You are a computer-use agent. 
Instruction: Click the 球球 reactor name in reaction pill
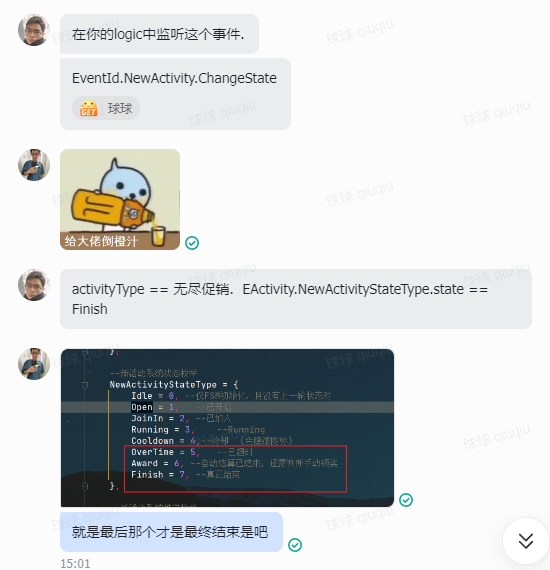(120, 108)
